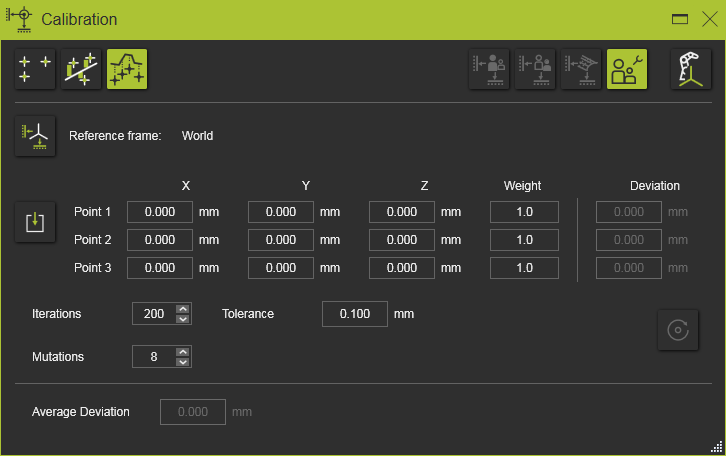Image resolution: width=726 pixels, height=456 pixels.
Task: Click the Point 3 Z coordinate field
Action: pos(402,268)
